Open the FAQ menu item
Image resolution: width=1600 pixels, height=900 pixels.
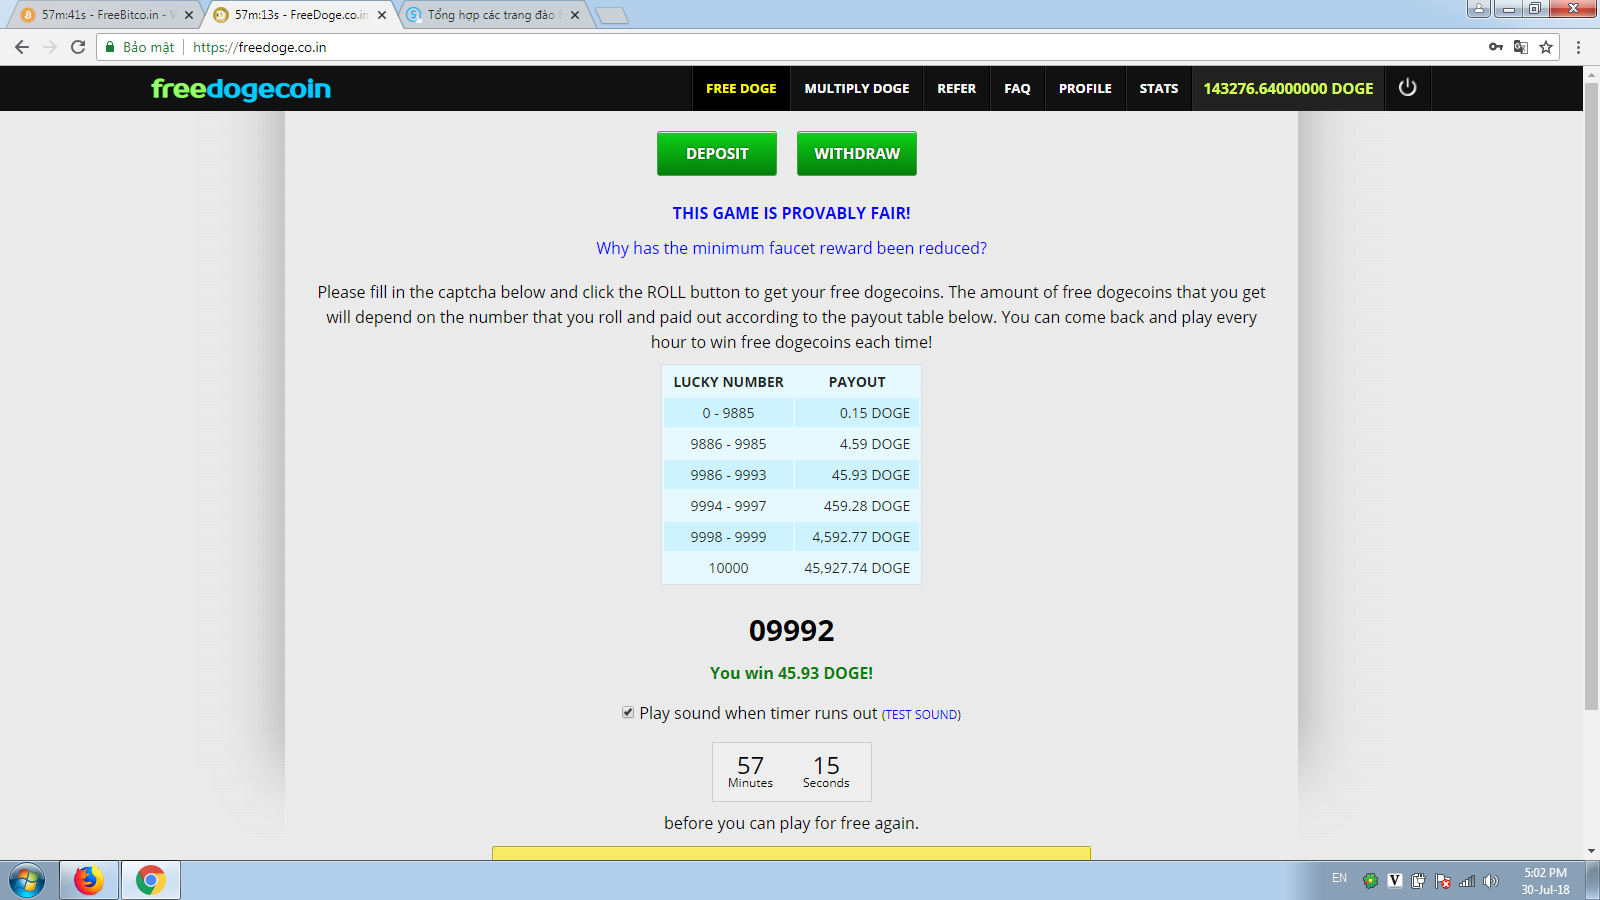pyautogui.click(x=1017, y=88)
